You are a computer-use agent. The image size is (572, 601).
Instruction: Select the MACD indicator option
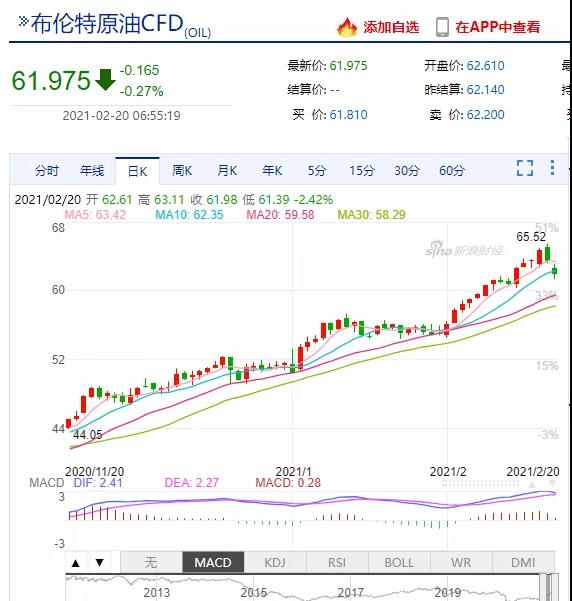pos(213,563)
